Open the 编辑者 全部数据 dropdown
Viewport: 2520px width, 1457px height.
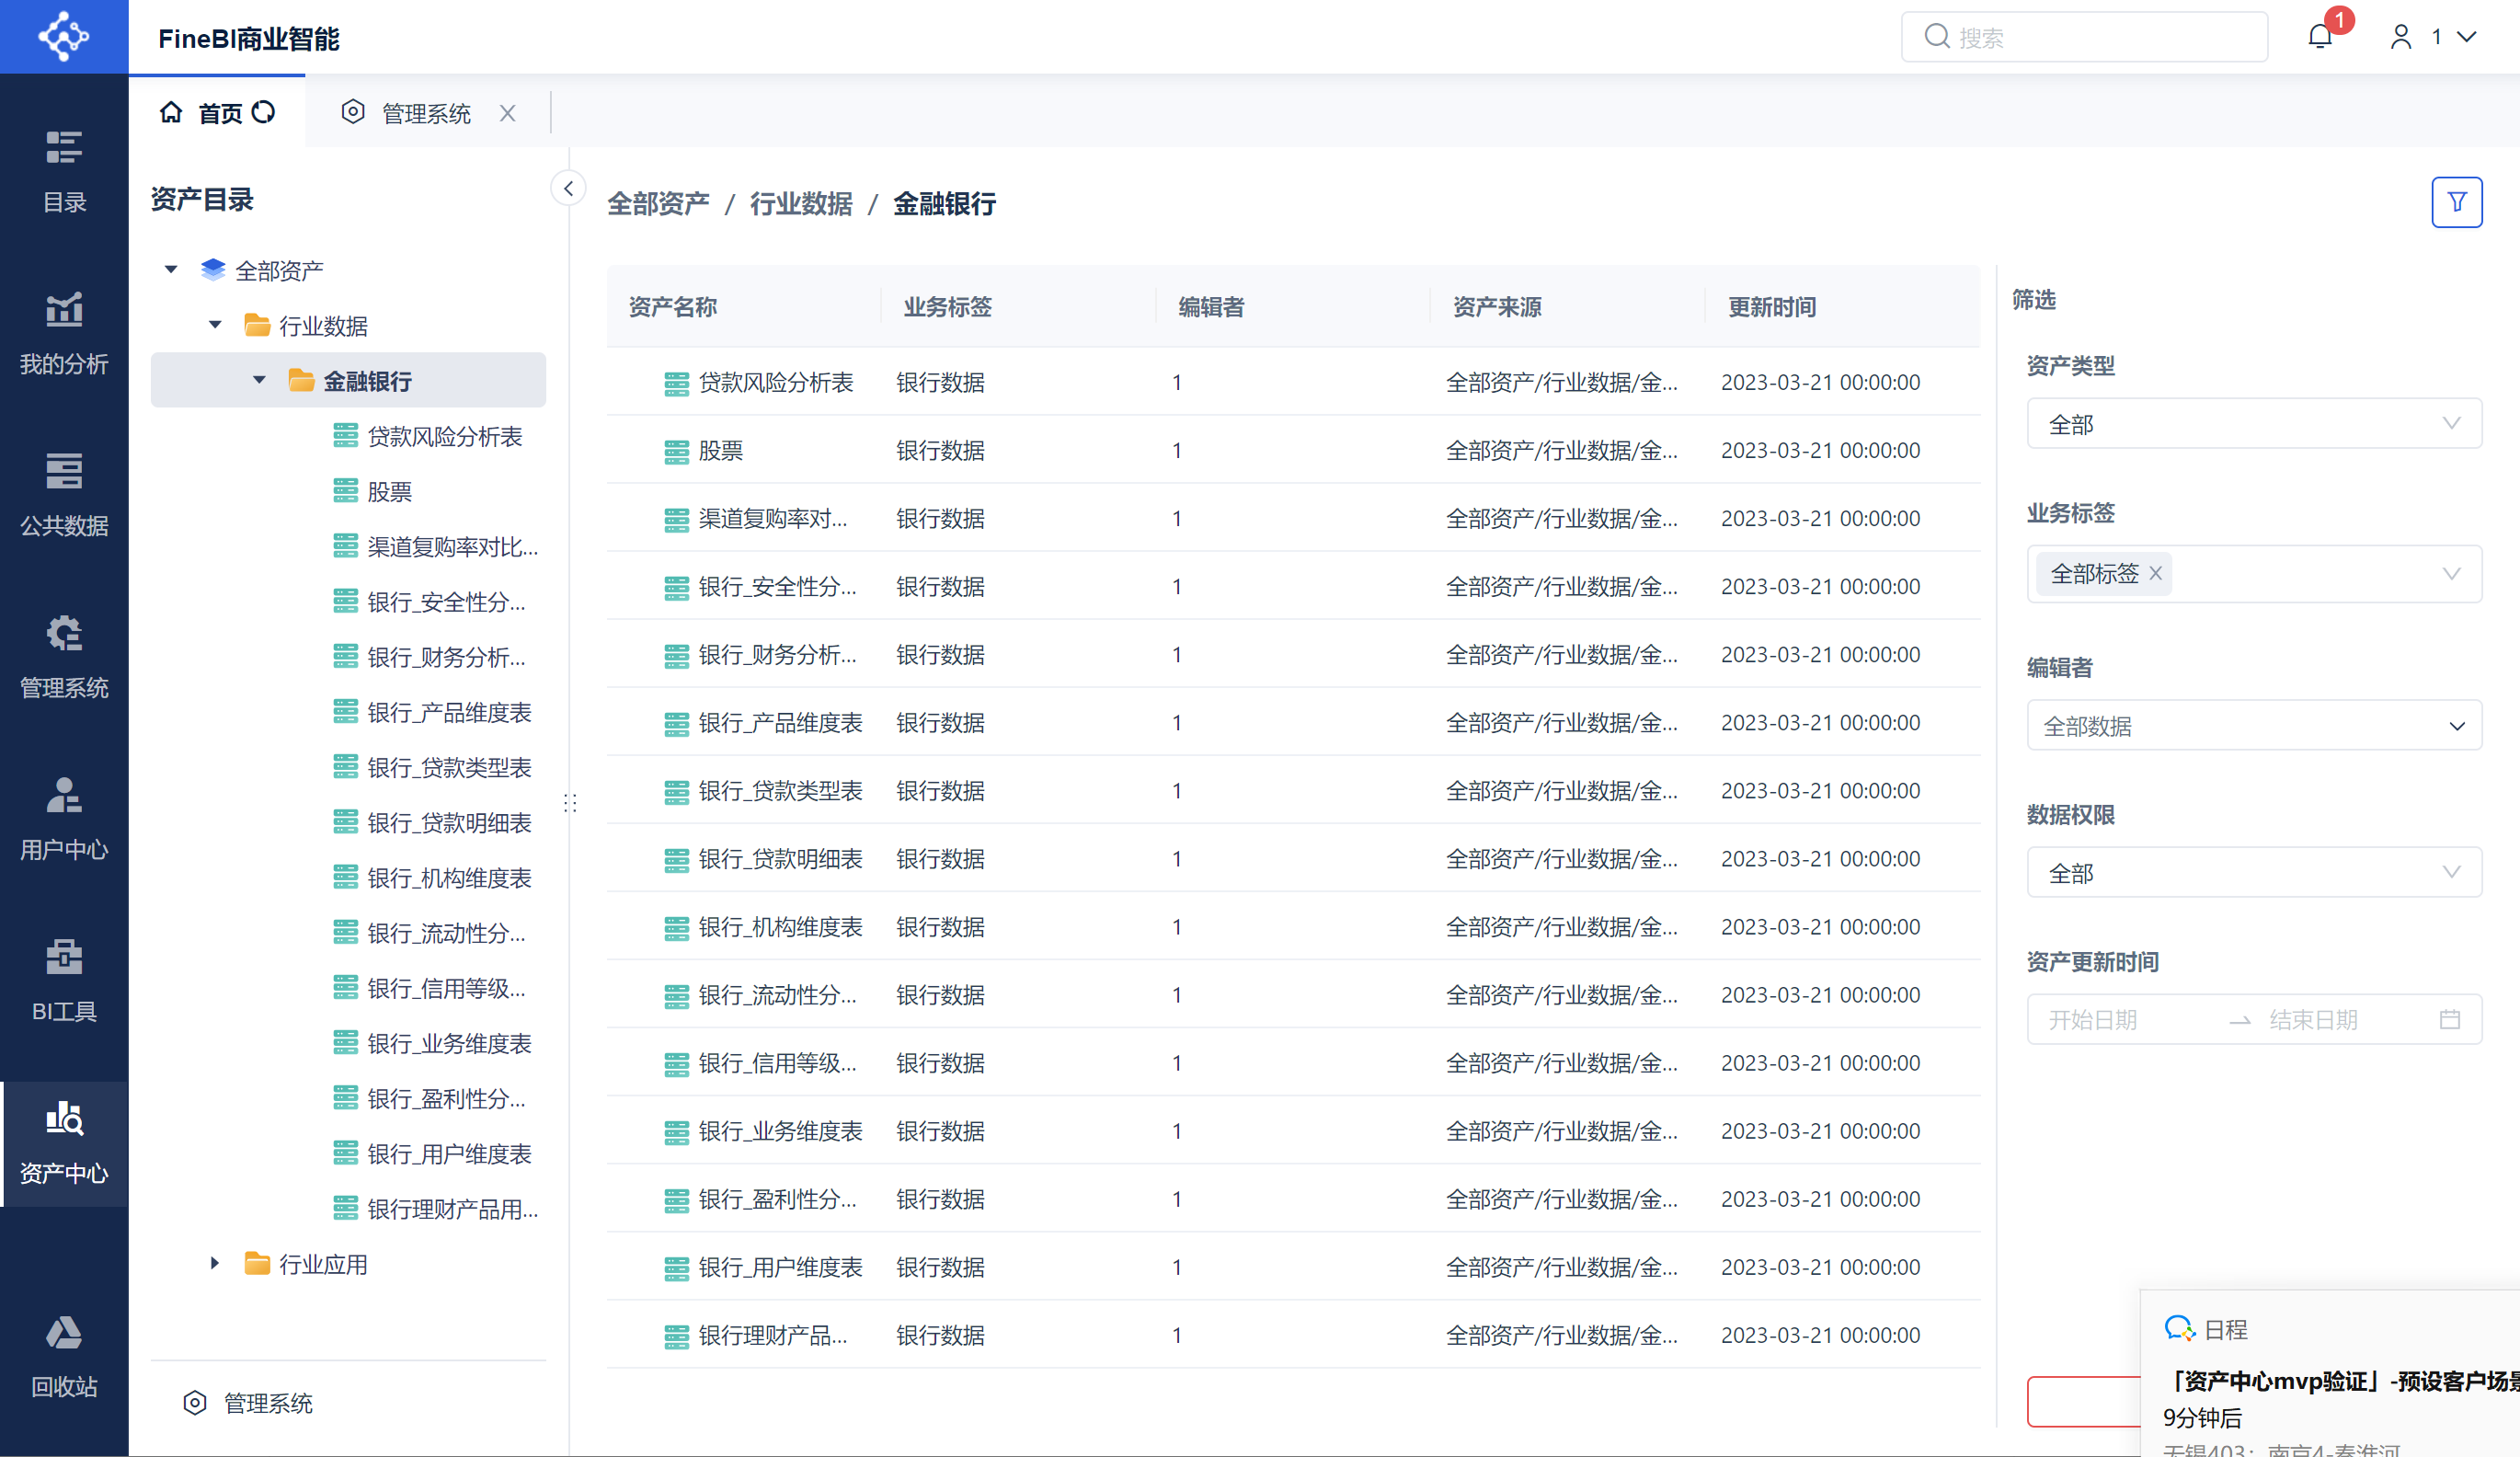tap(2253, 726)
